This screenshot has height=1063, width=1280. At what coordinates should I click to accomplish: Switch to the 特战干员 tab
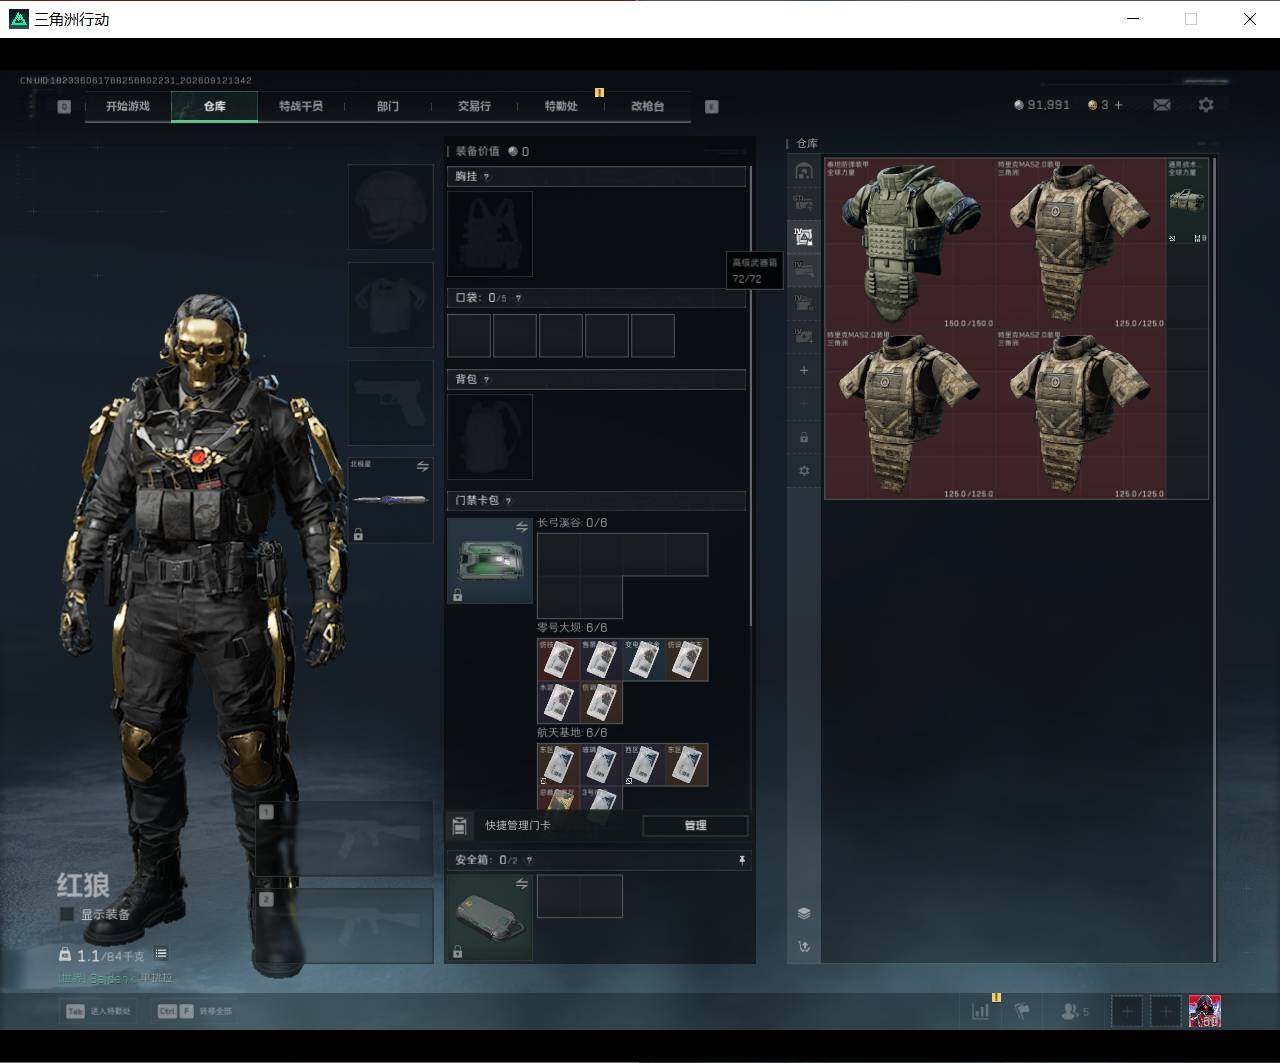[301, 106]
